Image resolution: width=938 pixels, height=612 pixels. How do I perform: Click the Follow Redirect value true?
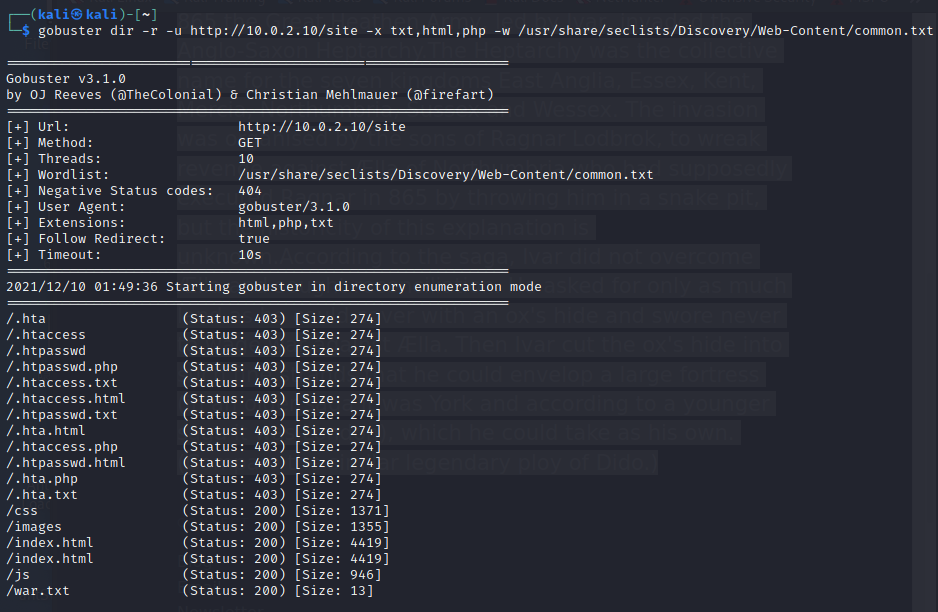[x=254, y=239]
